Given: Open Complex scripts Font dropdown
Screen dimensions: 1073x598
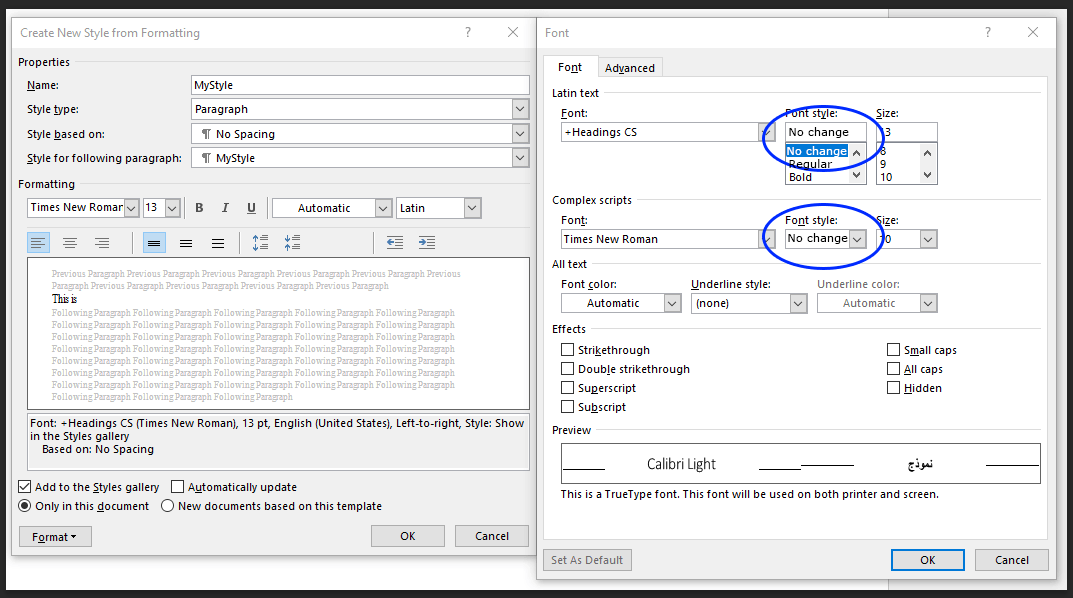Looking at the screenshot, I should pos(766,239).
